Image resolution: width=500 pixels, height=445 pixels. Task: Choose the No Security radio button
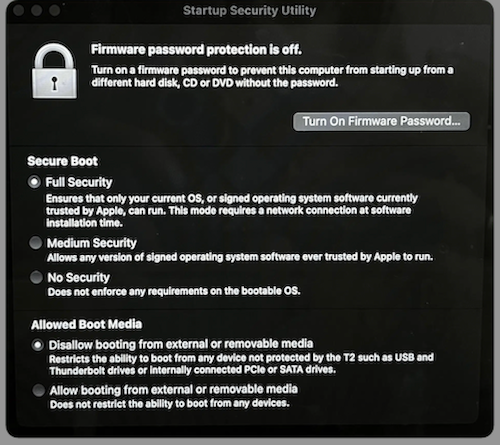tap(36, 277)
